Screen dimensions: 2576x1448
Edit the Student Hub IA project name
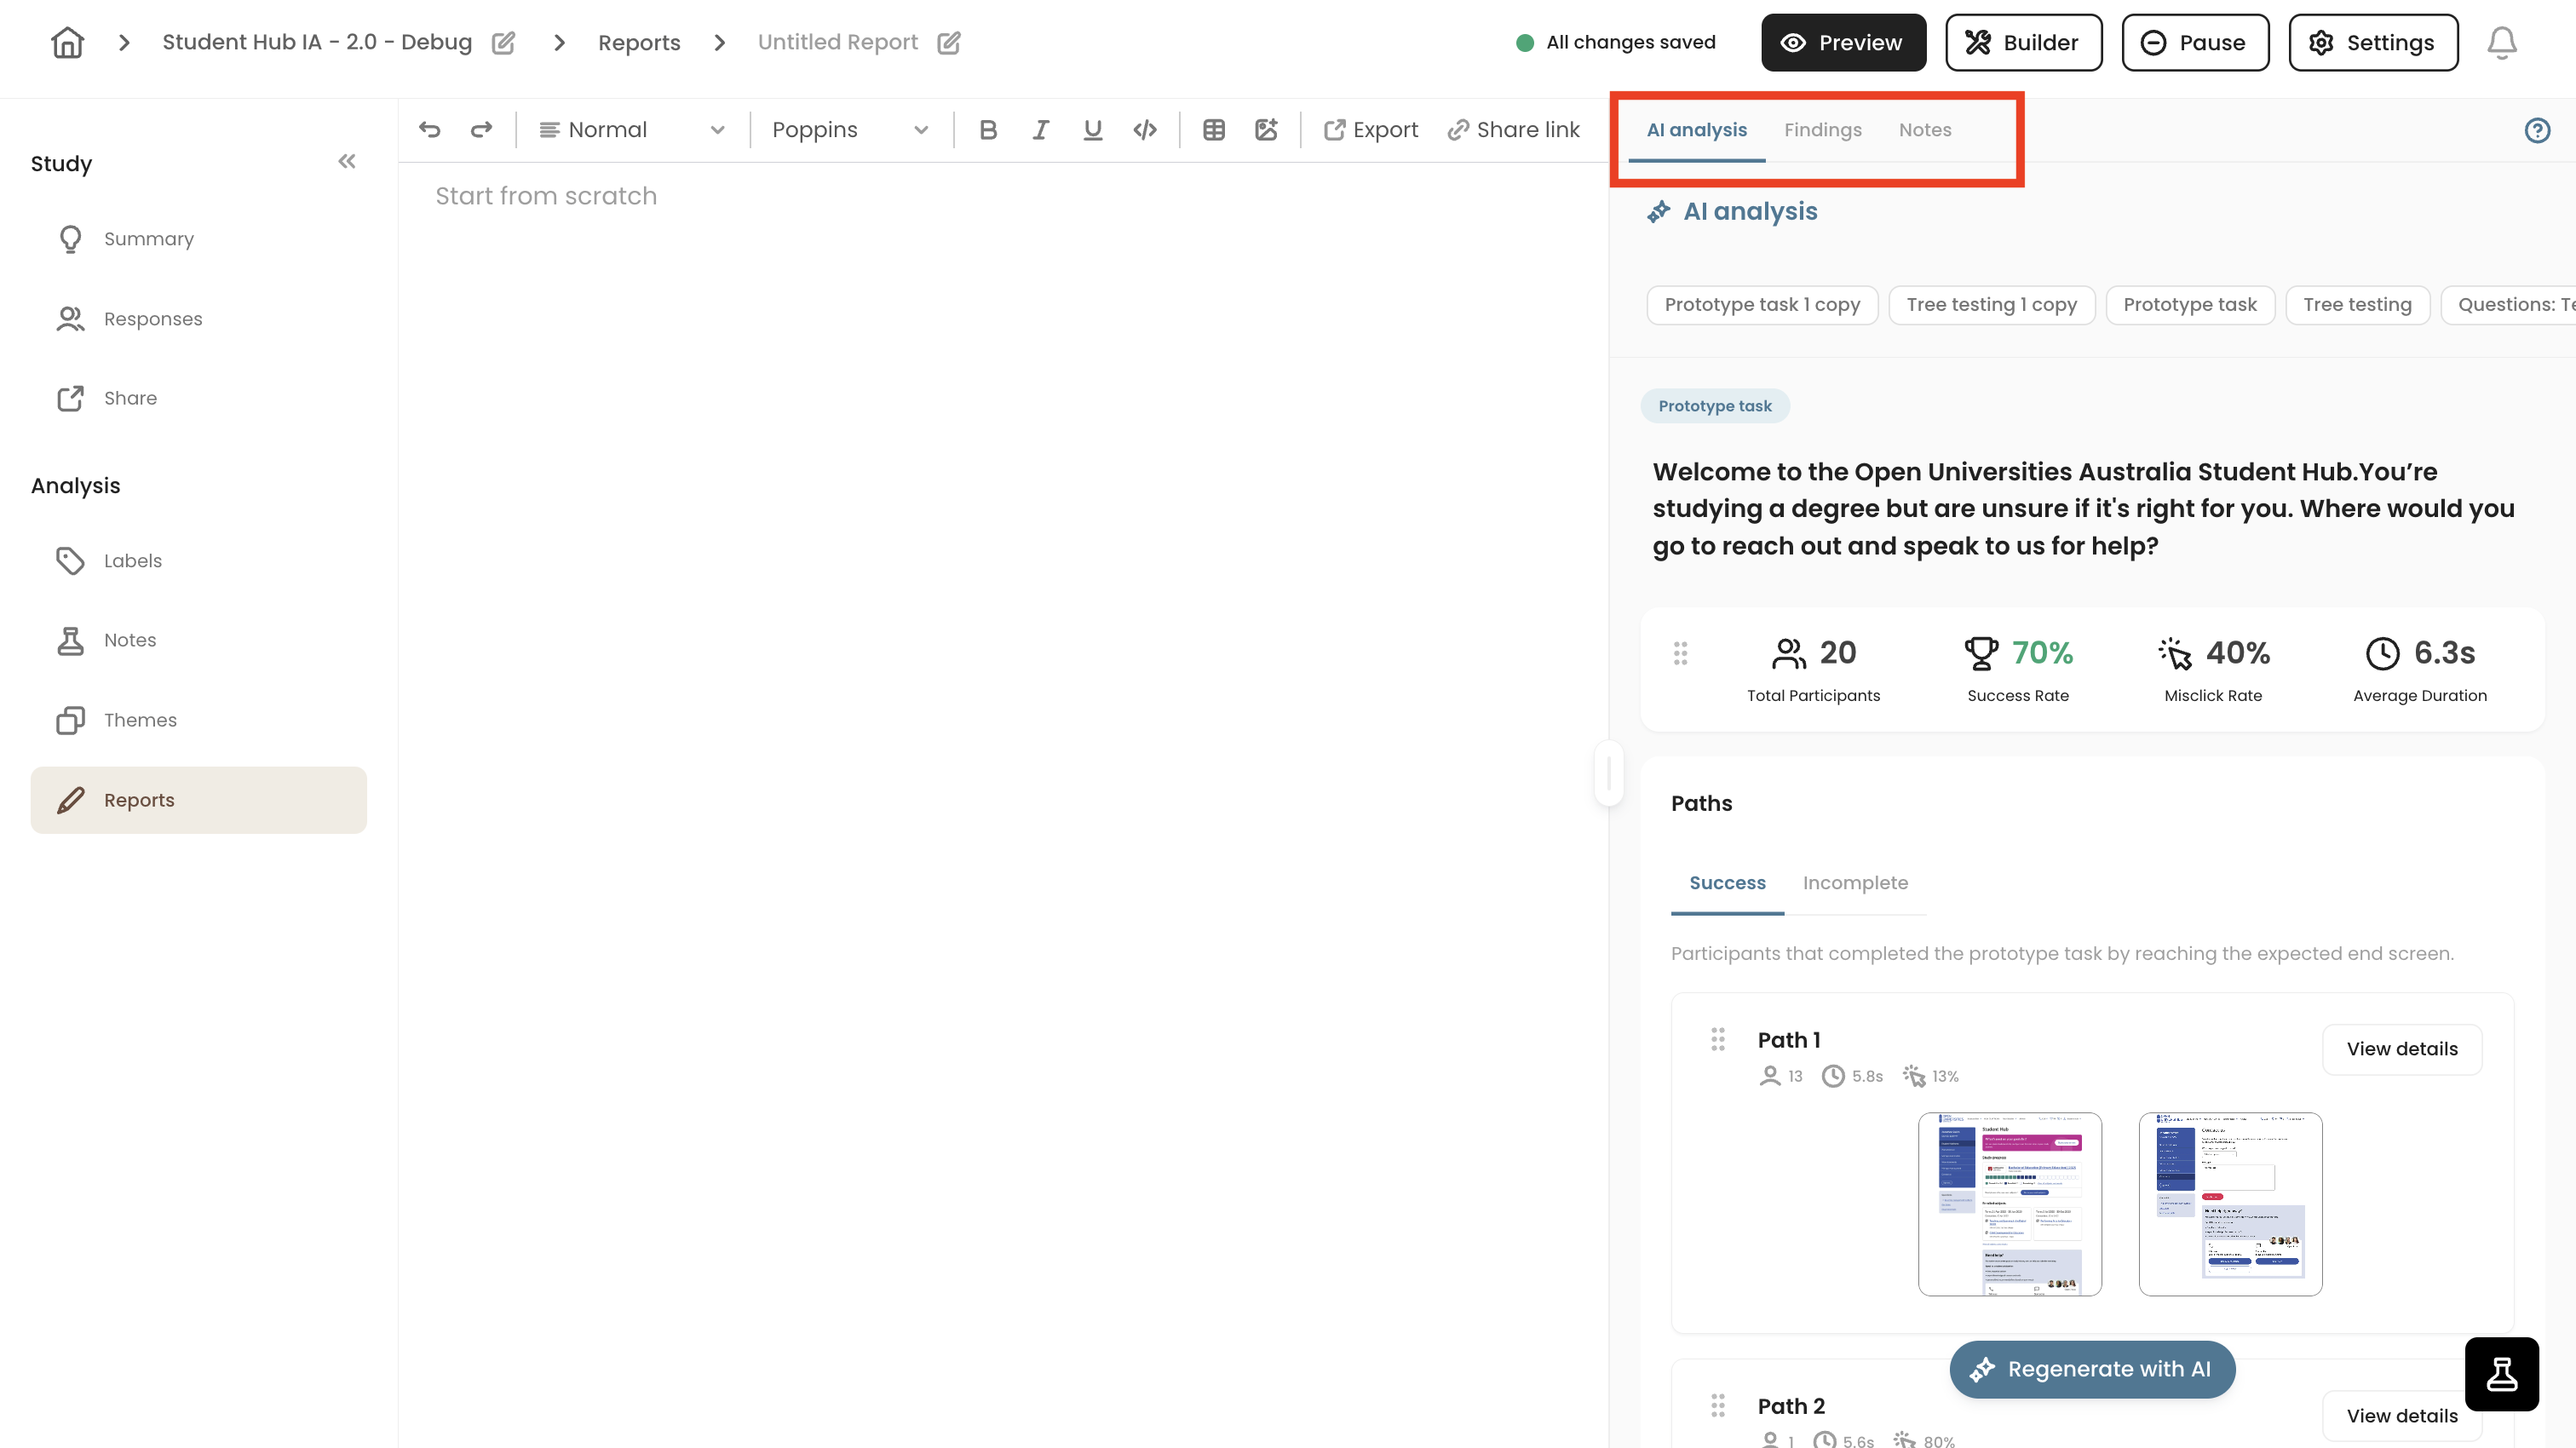click(x=503, y=42)
